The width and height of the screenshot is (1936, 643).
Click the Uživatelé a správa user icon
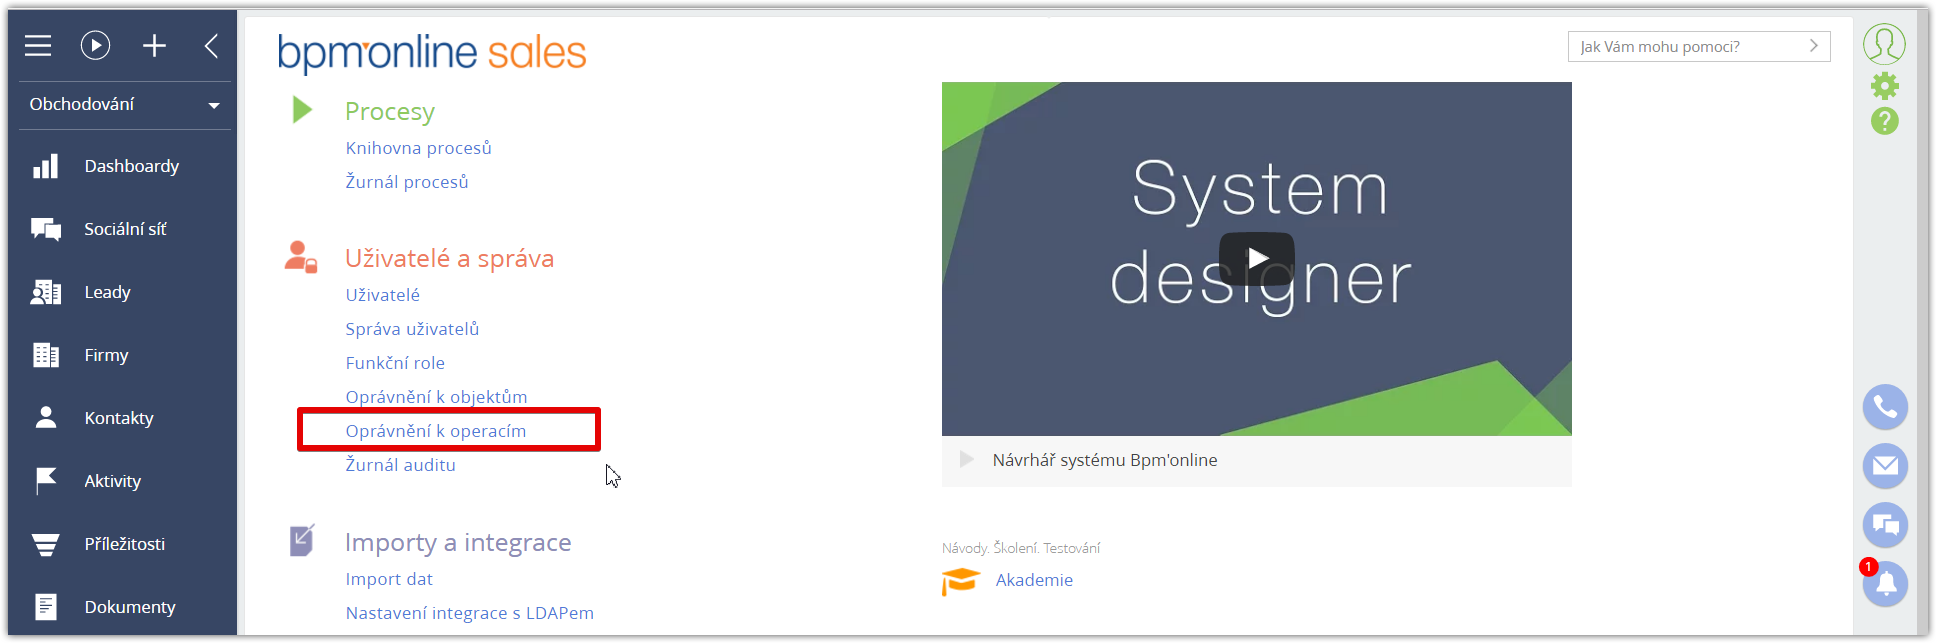point(301,257)
